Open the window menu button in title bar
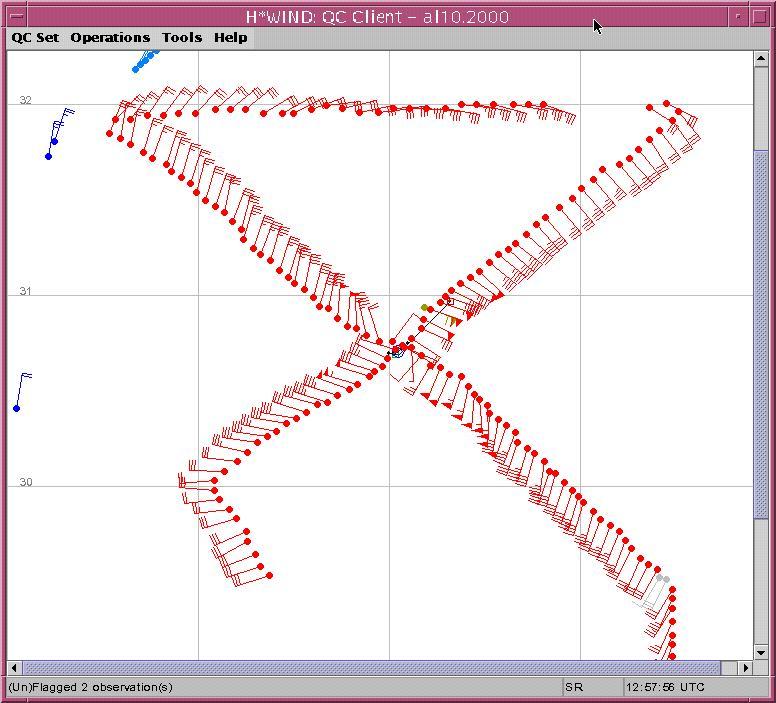 coord(16,16)
